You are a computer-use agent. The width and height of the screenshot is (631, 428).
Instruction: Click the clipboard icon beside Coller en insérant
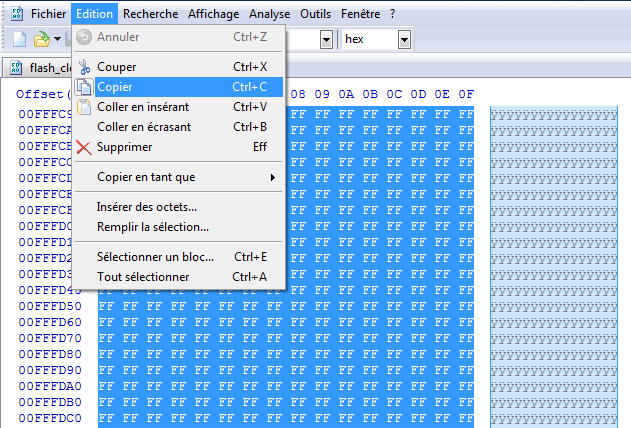[85, 107]
